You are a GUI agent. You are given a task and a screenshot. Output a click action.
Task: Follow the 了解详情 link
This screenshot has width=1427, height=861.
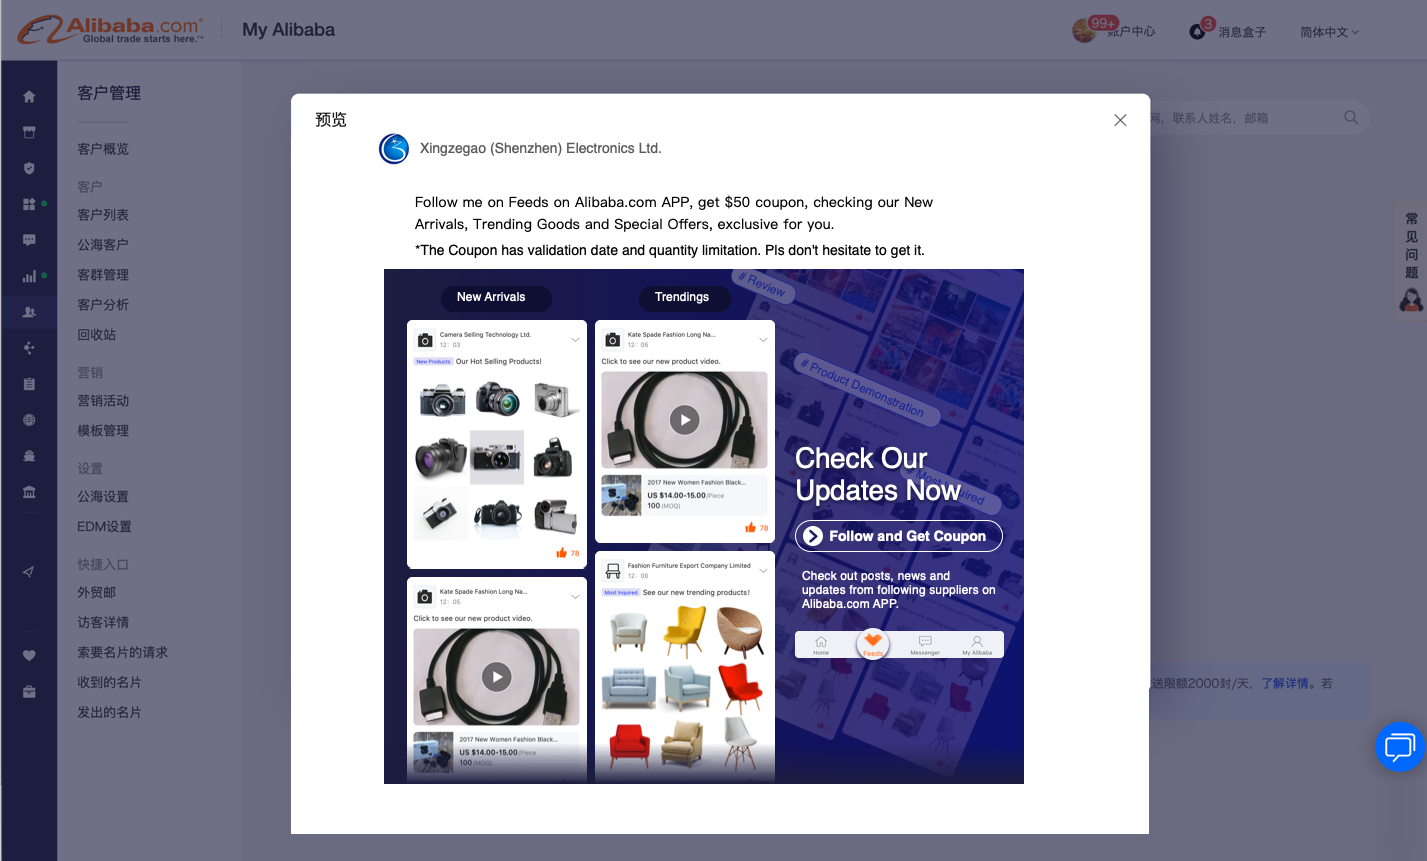1285,684
